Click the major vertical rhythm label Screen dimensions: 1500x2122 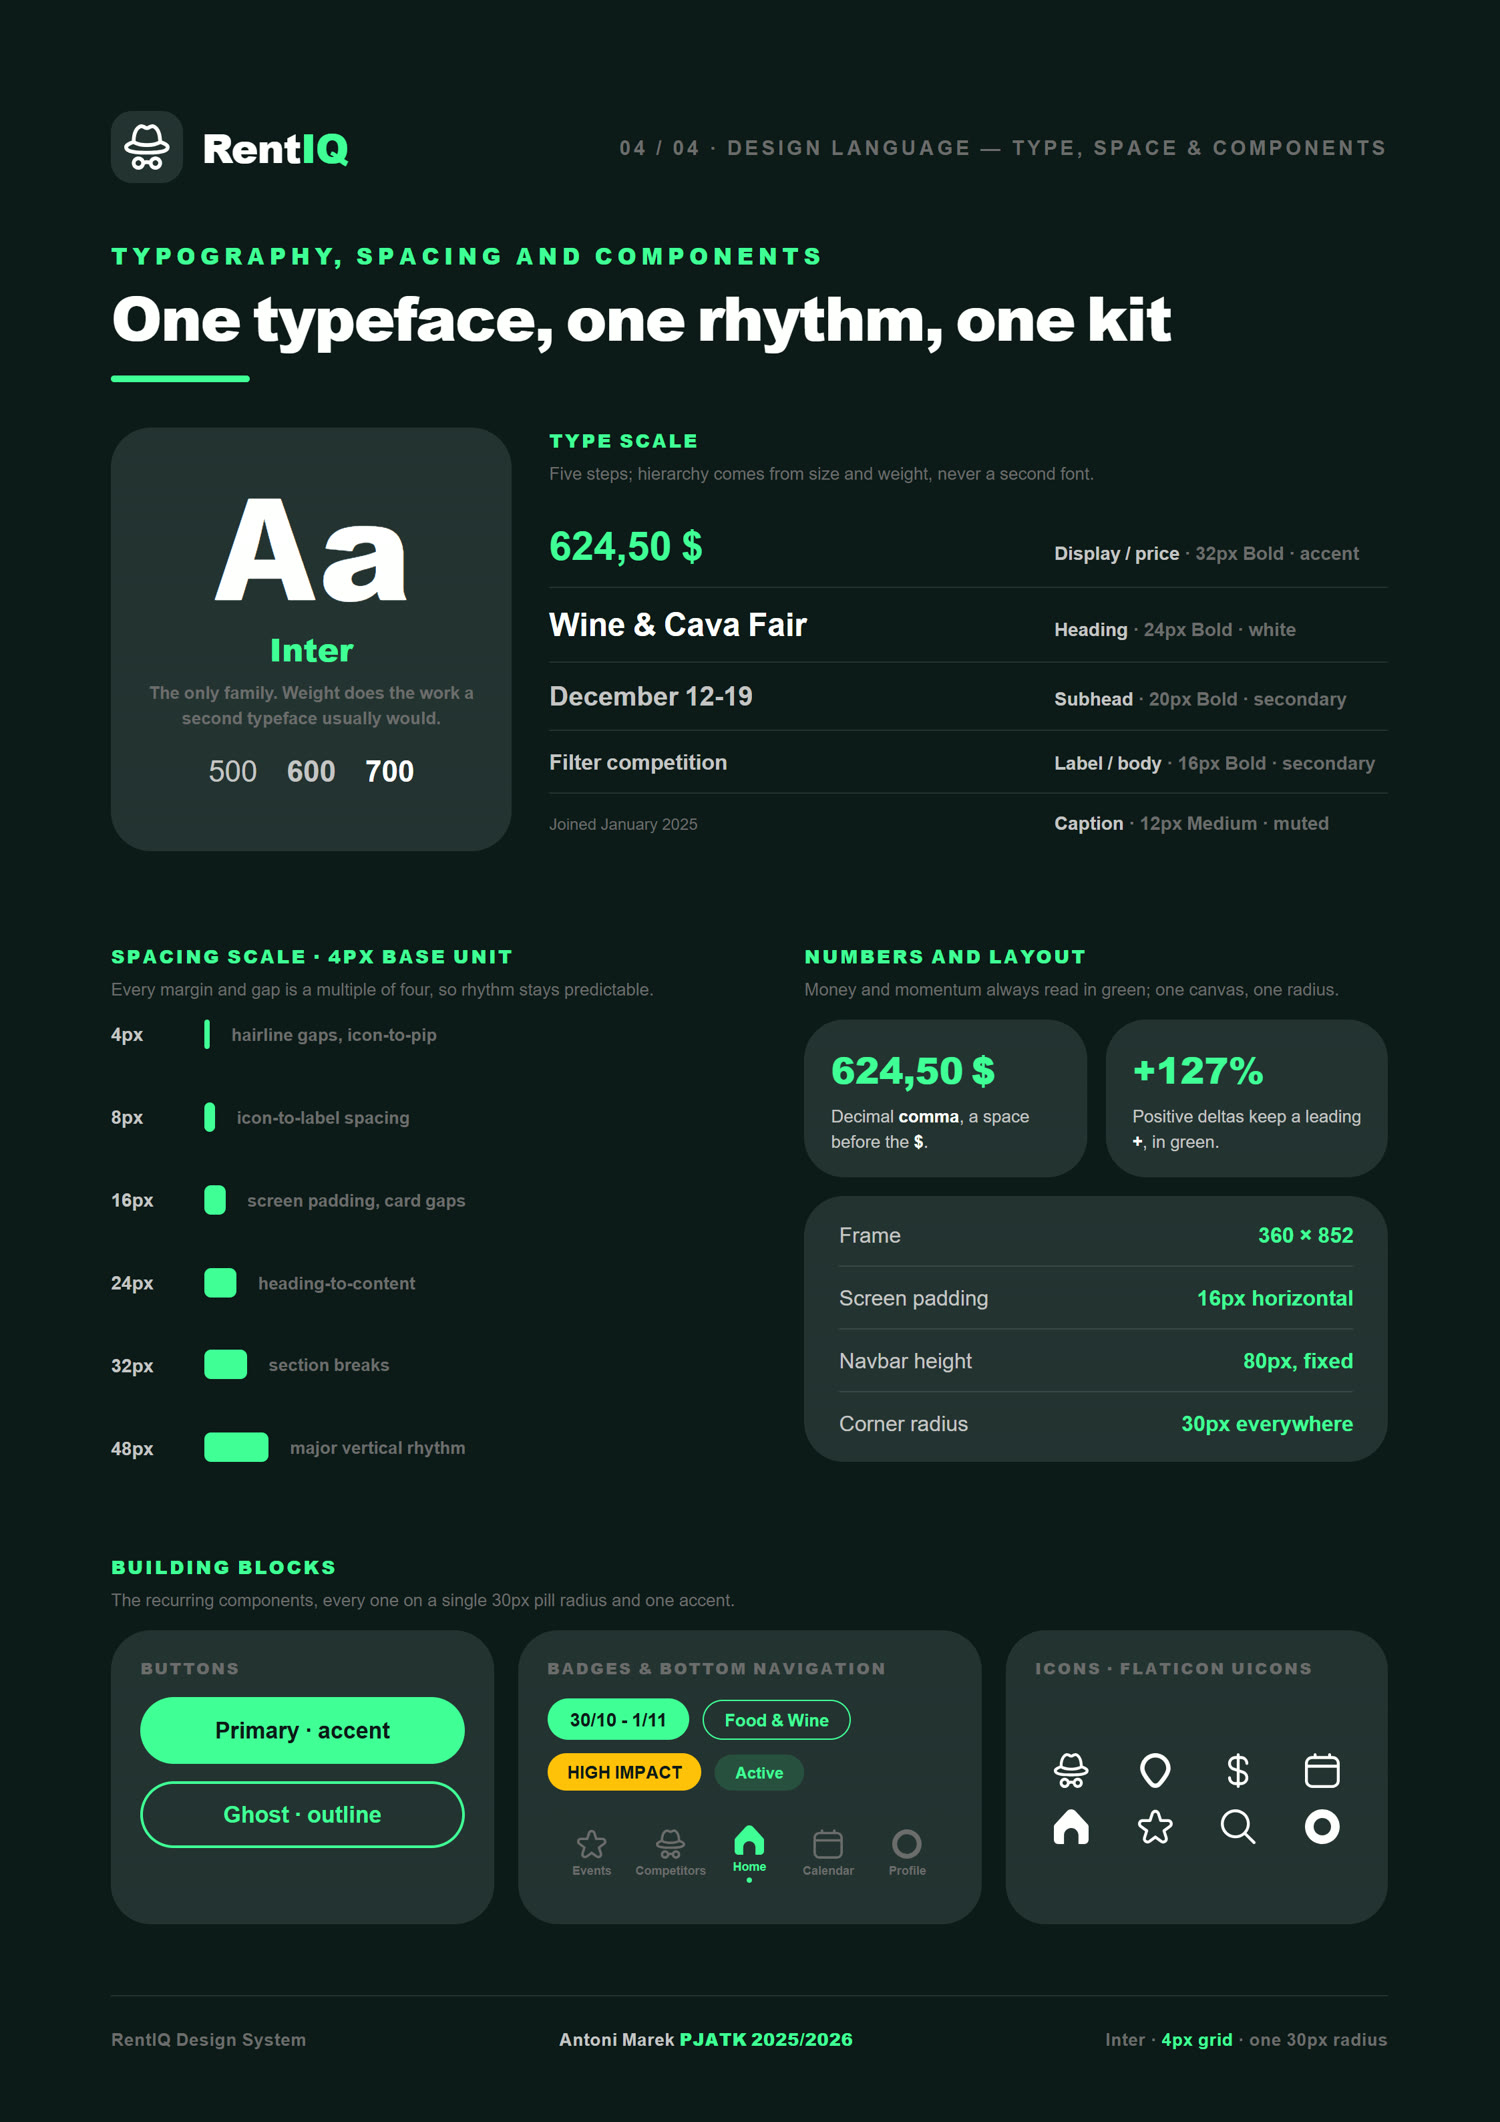(x=377, y=1447)
